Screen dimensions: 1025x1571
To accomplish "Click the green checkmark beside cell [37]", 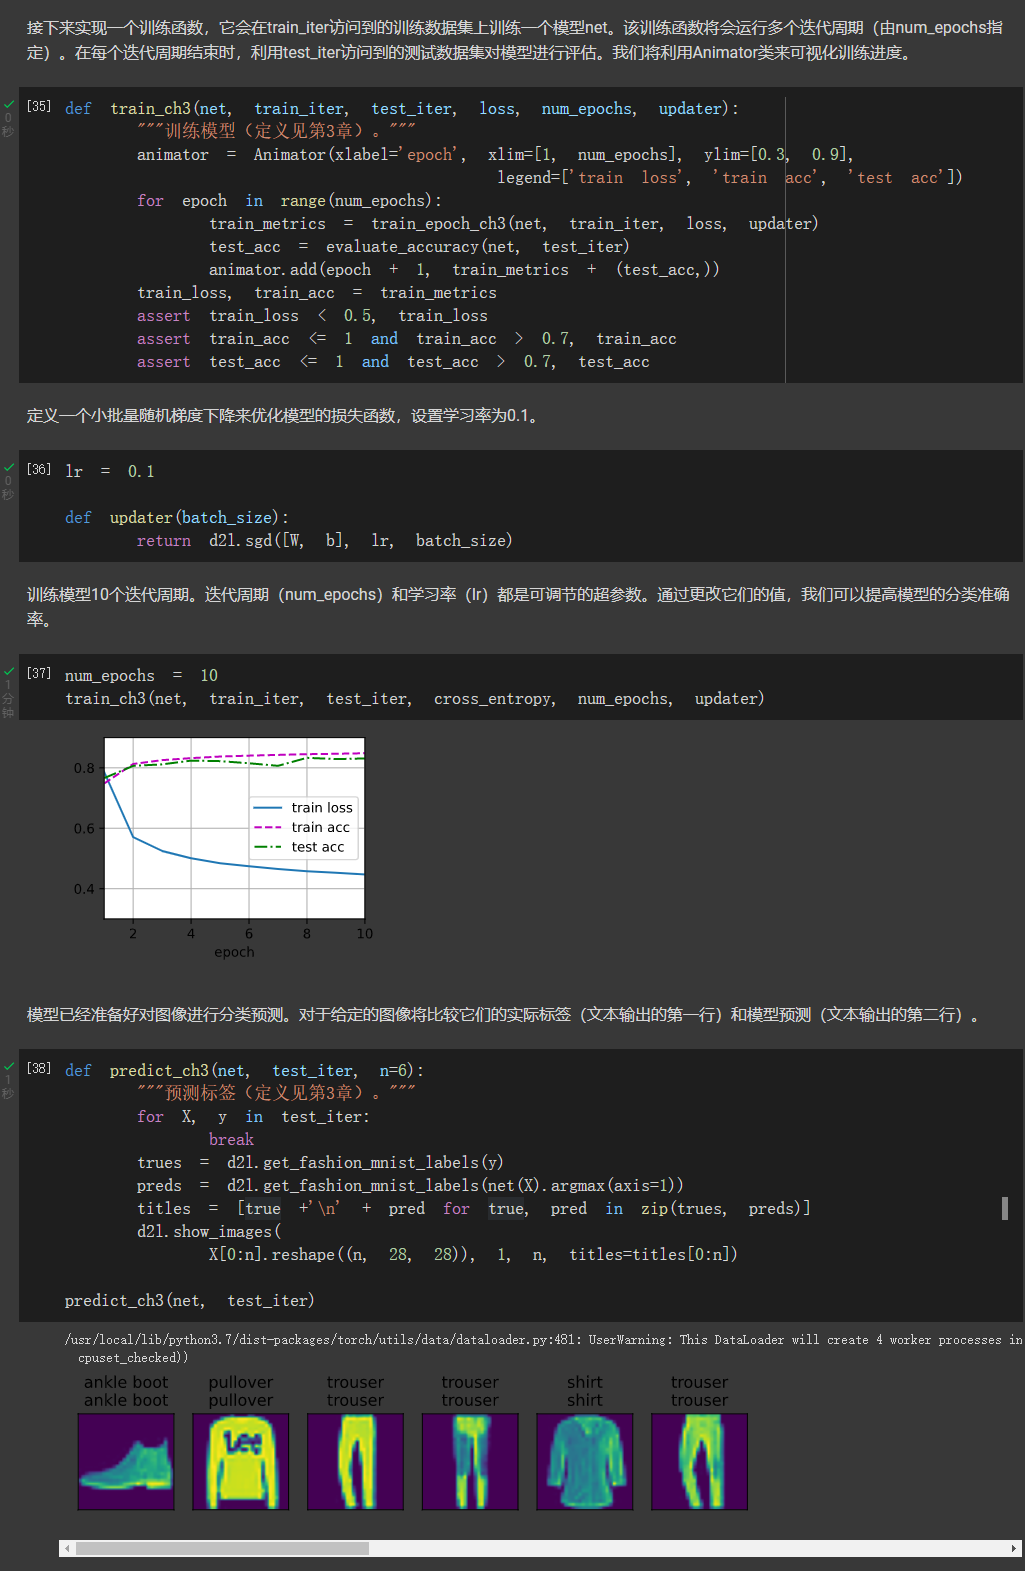I will [x=9, y=671].
